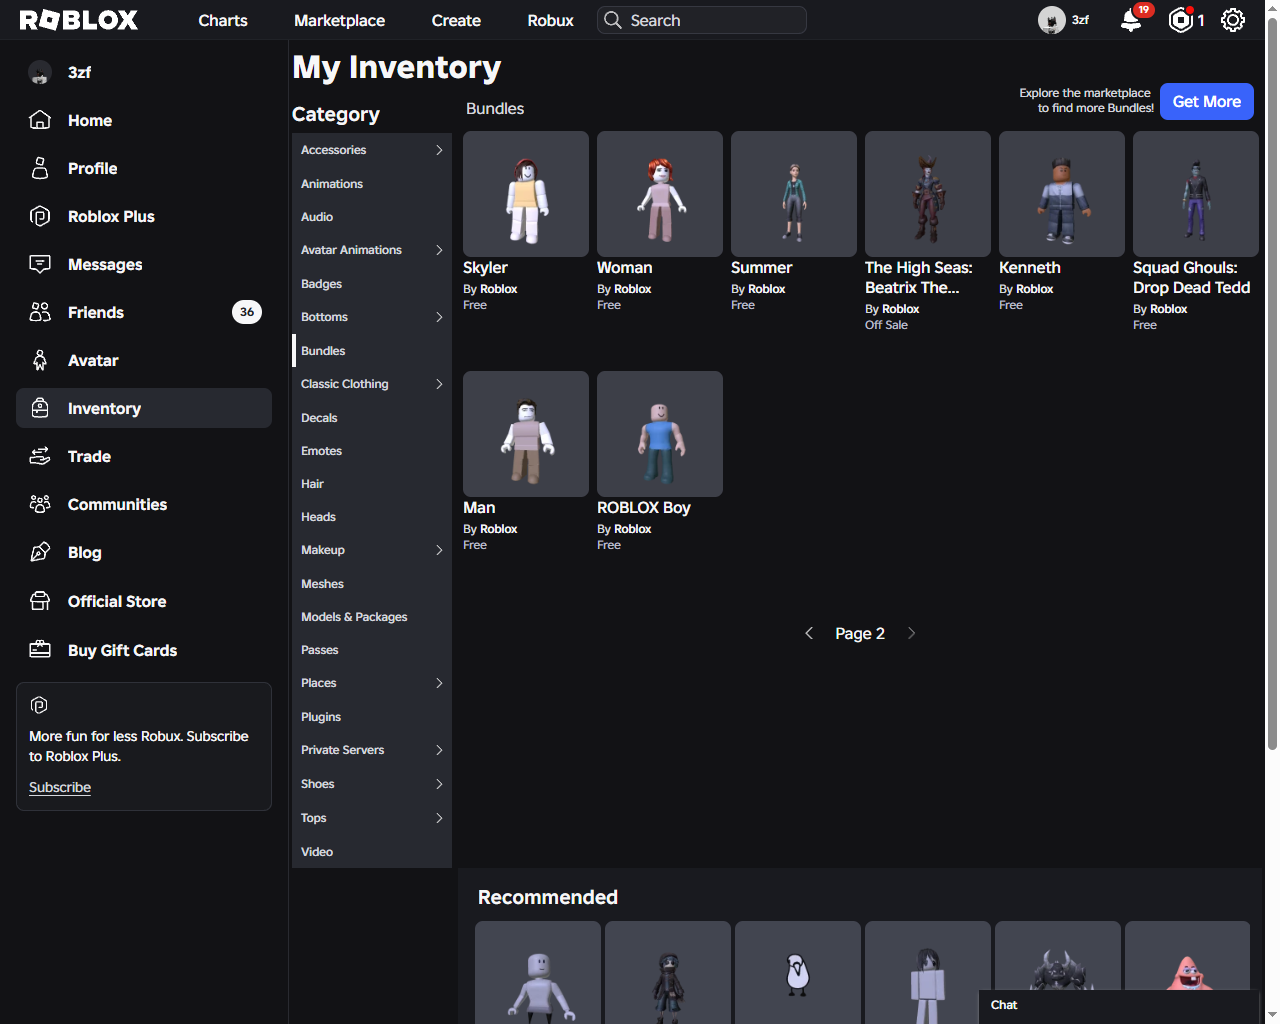Expand the Shoes category

(439, 784)
